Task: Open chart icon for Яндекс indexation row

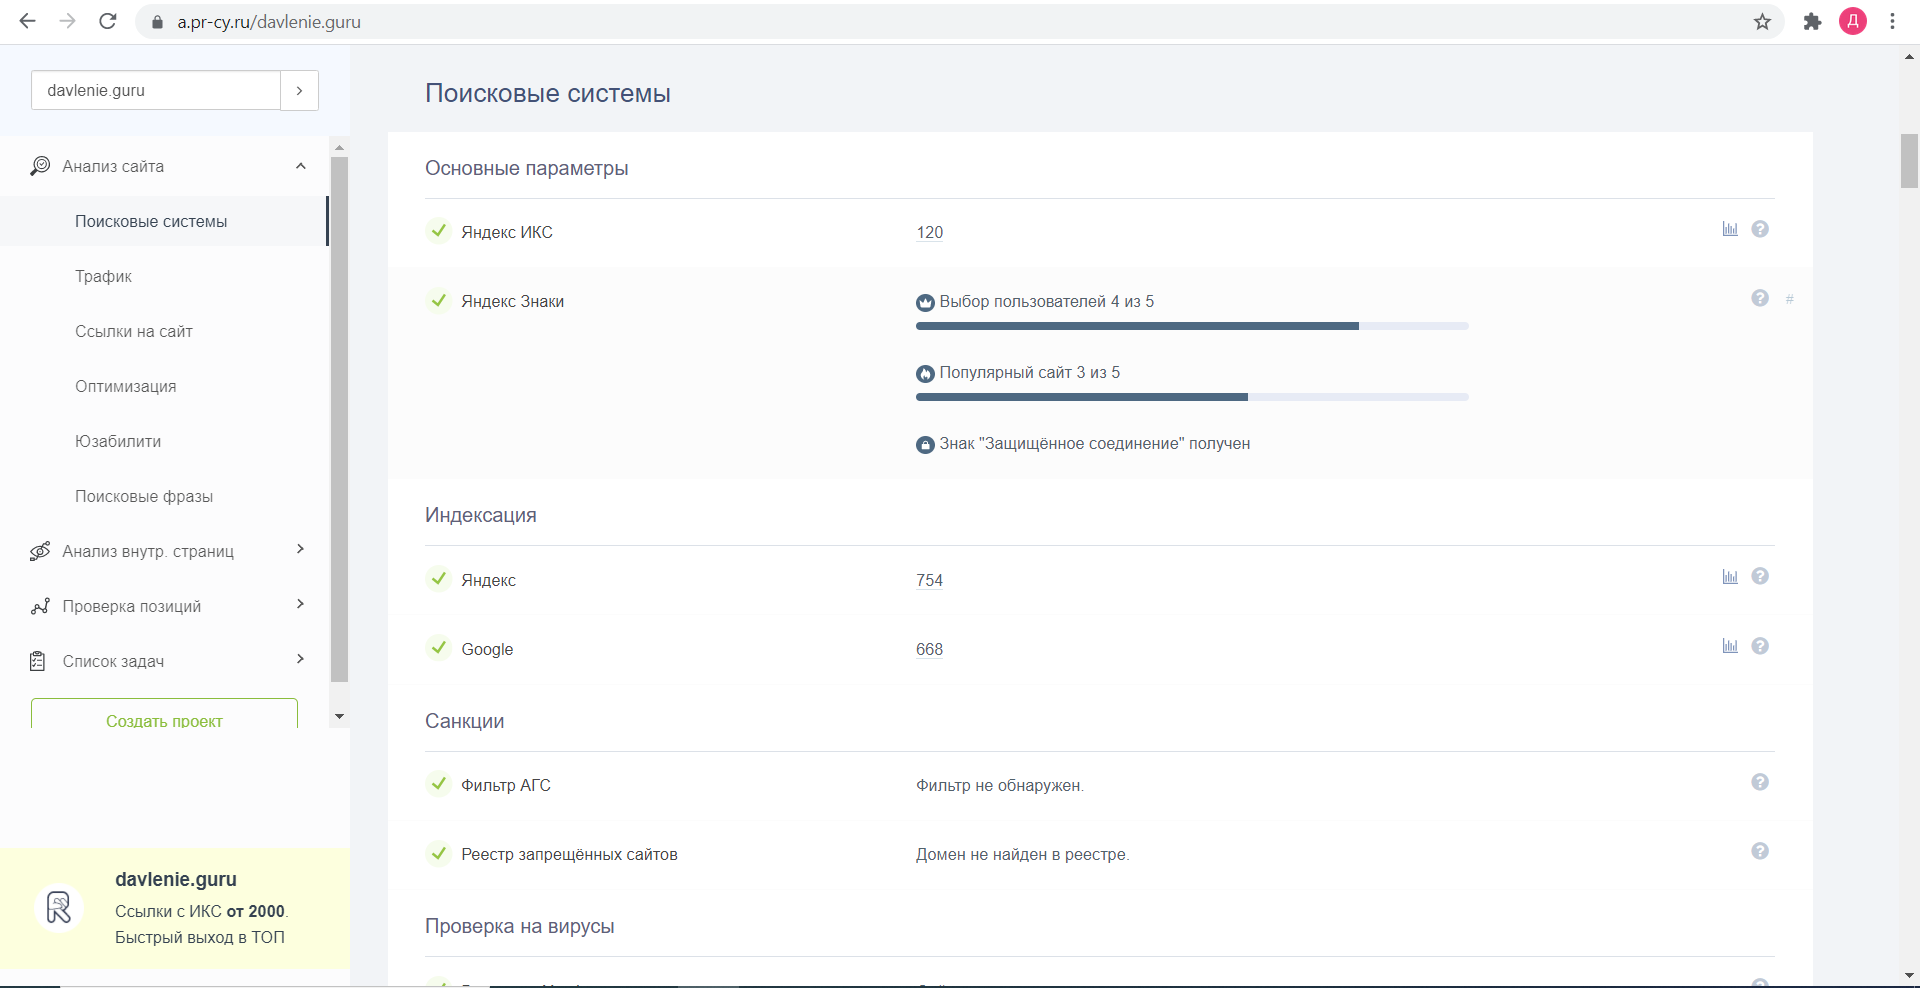Action: coord(1730,577)
